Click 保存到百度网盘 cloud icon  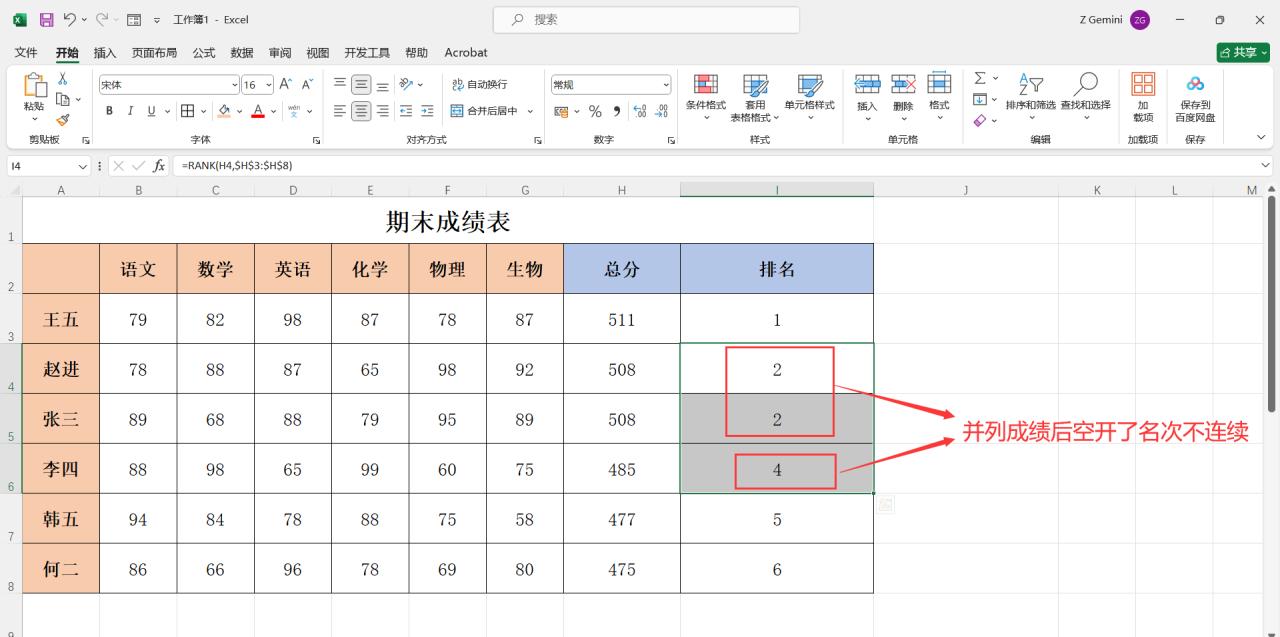tap(1195, 84)
